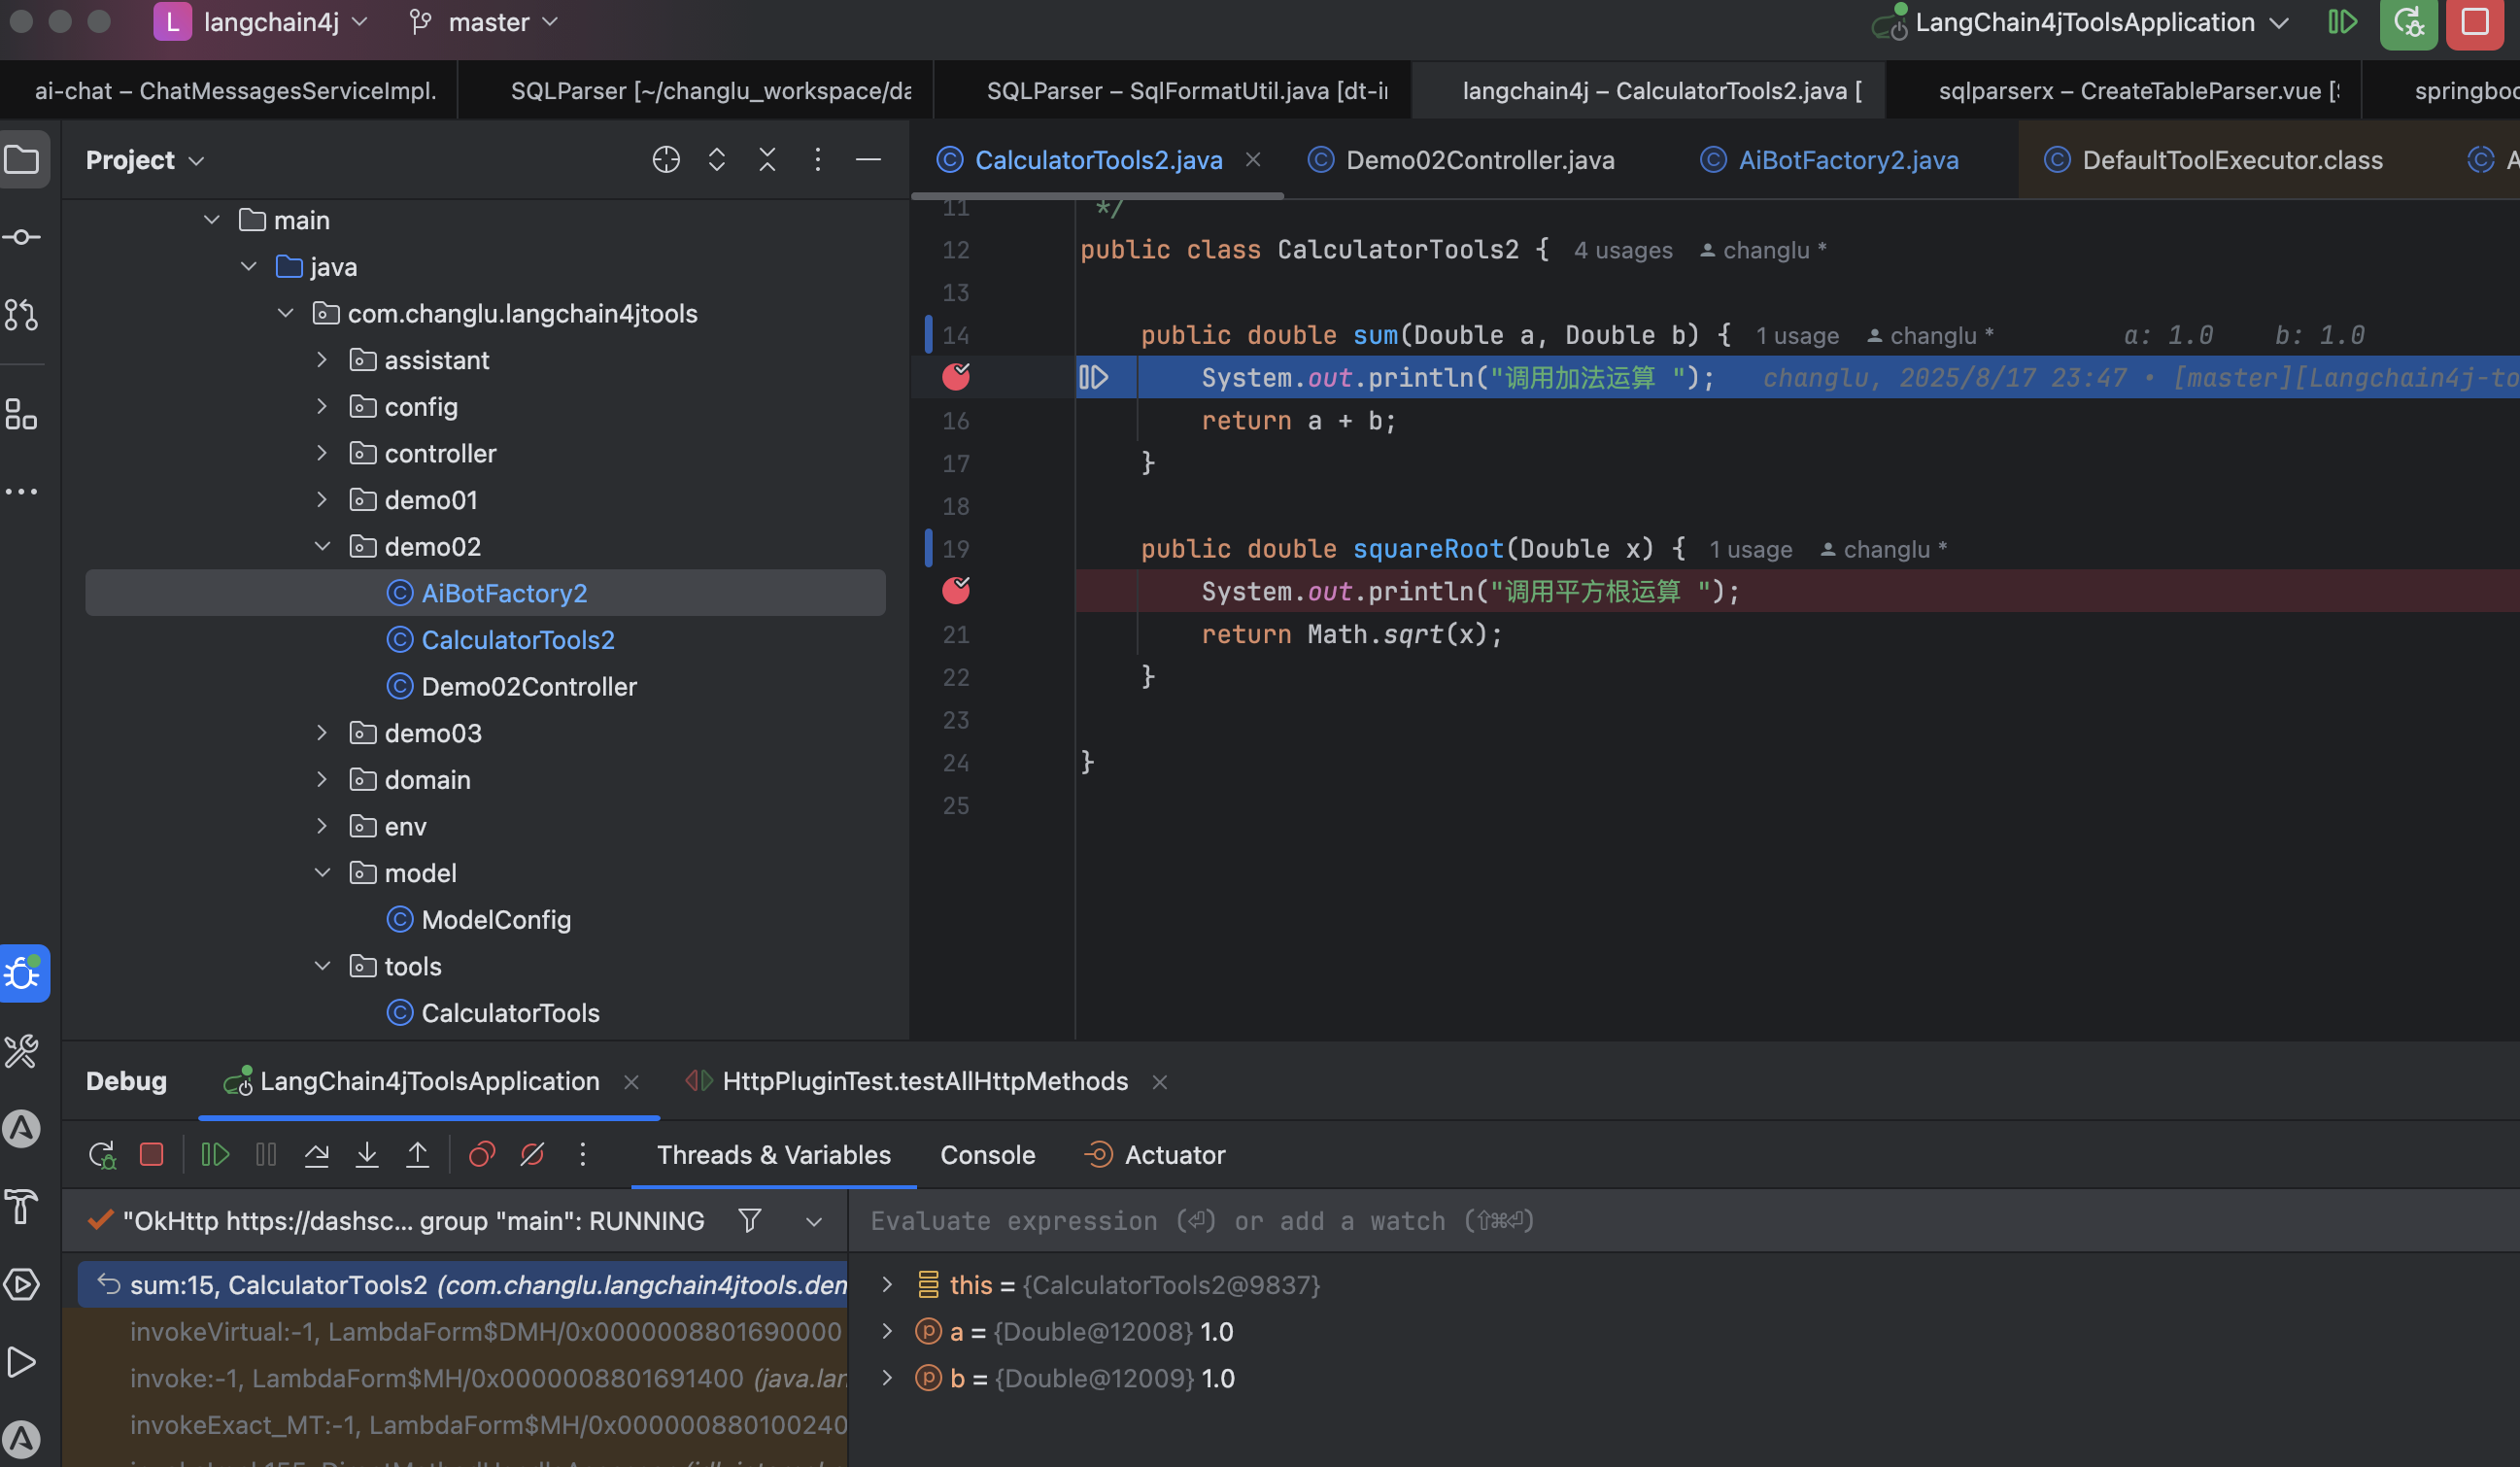
Task: Open the Commit tool window icon
Action: (x=22, y=237)
